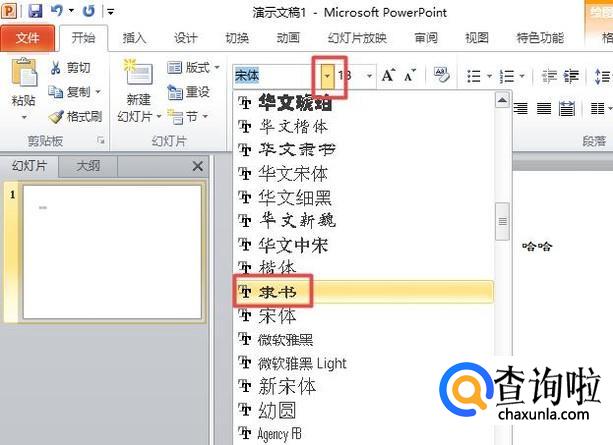The height and width of the screenshot is (445, 613).
Task: Choose the 华文中宋 font
Action: pyautogui.click(x=363, y=245)
